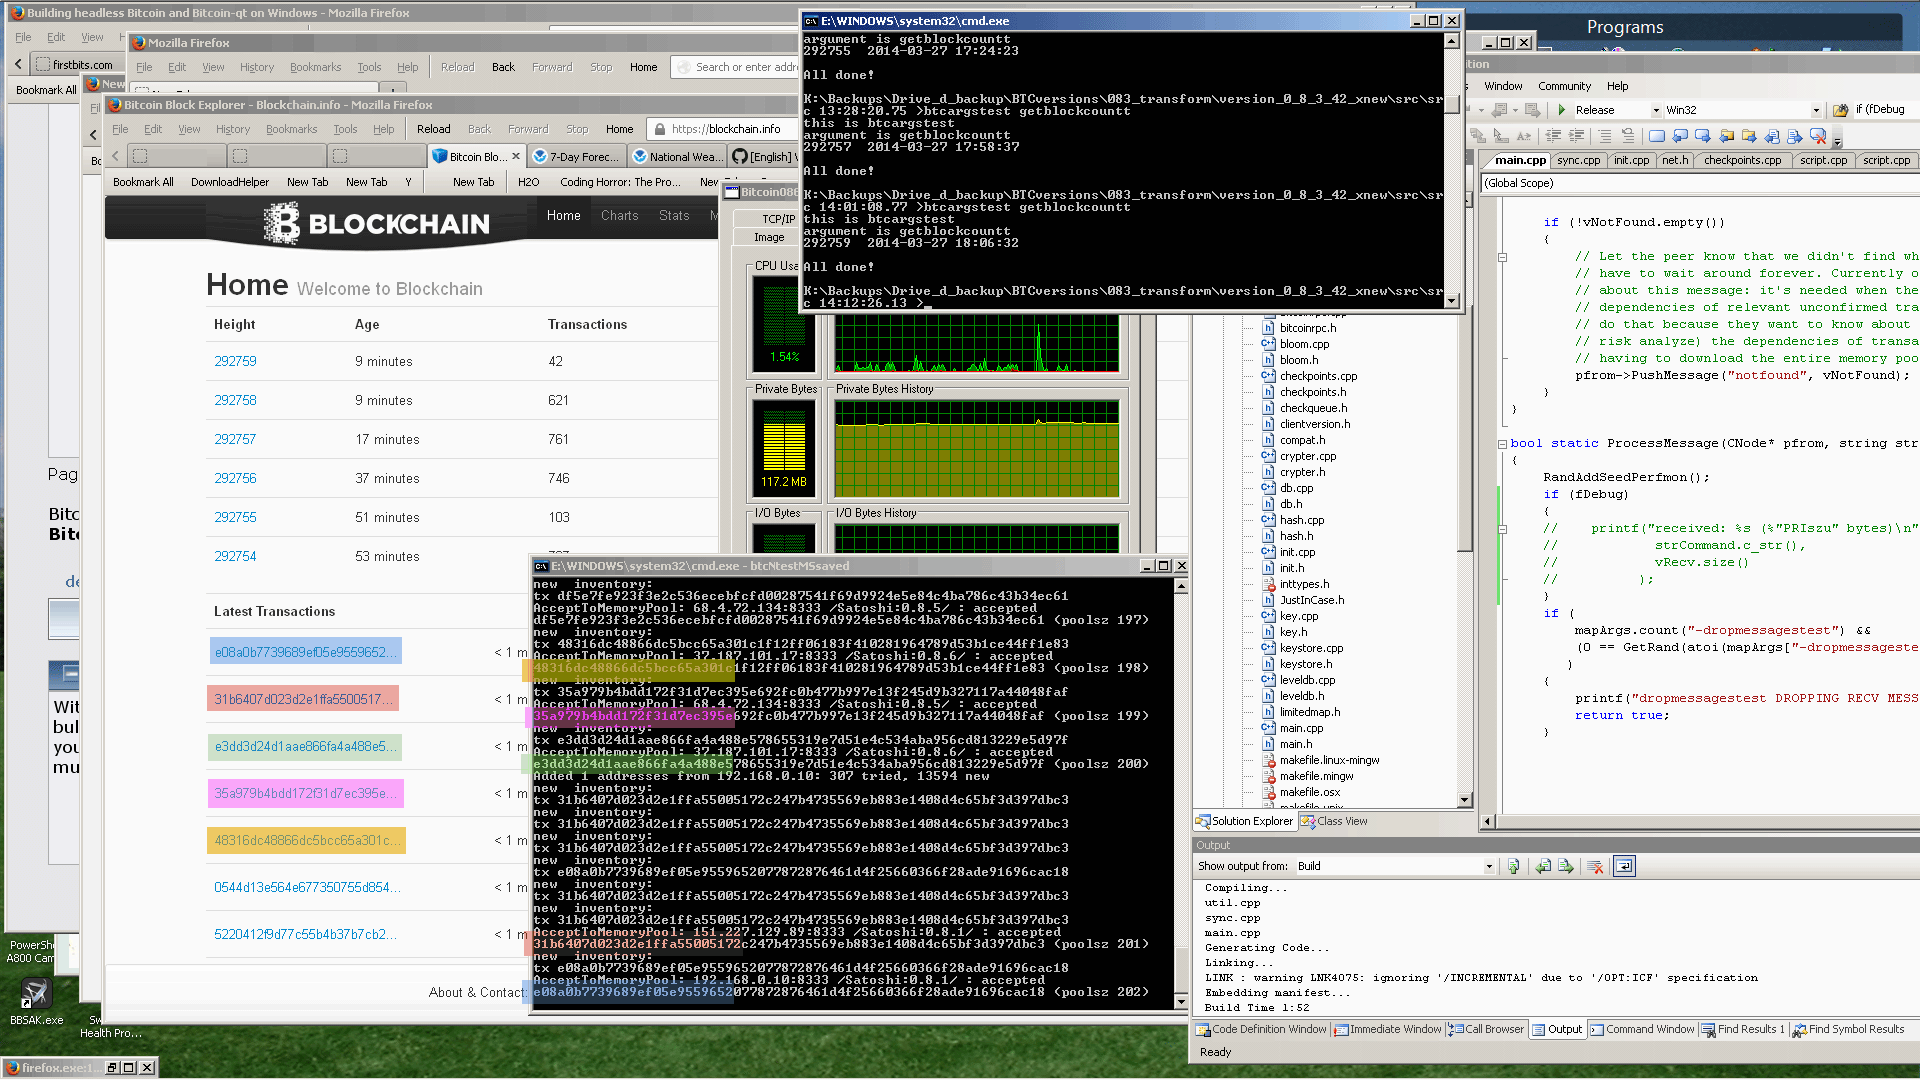Switch to 7-Day Forec... browser tab
This screenshot has width=1920, height=1080.
[576, 156]
